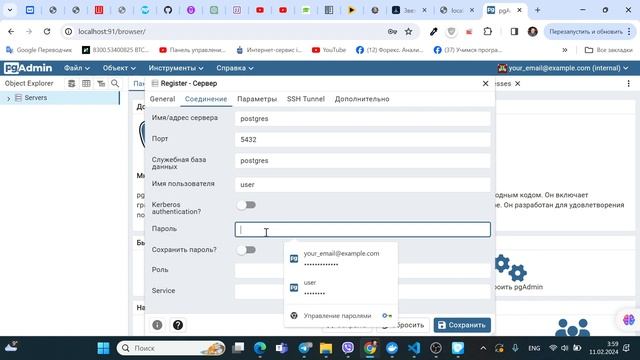
Task: Select Servers in Object Explorer
Action: [36, 98]
